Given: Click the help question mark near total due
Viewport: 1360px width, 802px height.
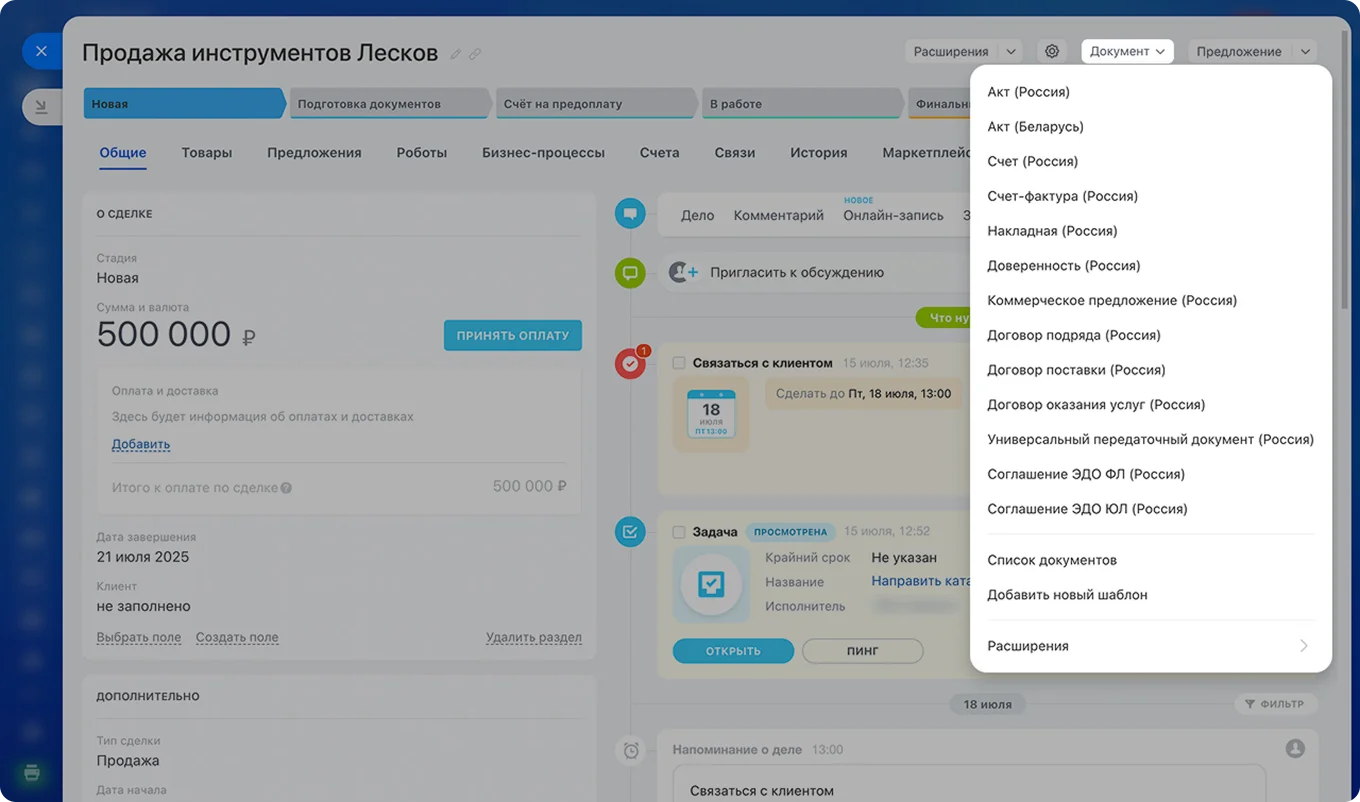Looking at the screenshot, I should [286, 488].
